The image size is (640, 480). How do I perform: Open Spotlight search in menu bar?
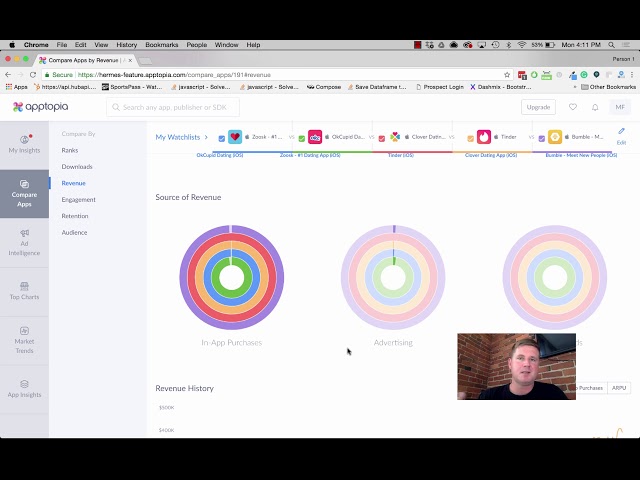click(x=611, y=45)
